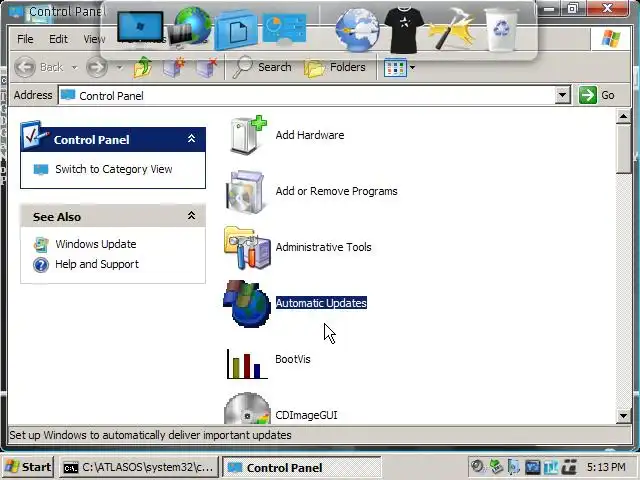Click the Forward arrow button

point(97,67)
